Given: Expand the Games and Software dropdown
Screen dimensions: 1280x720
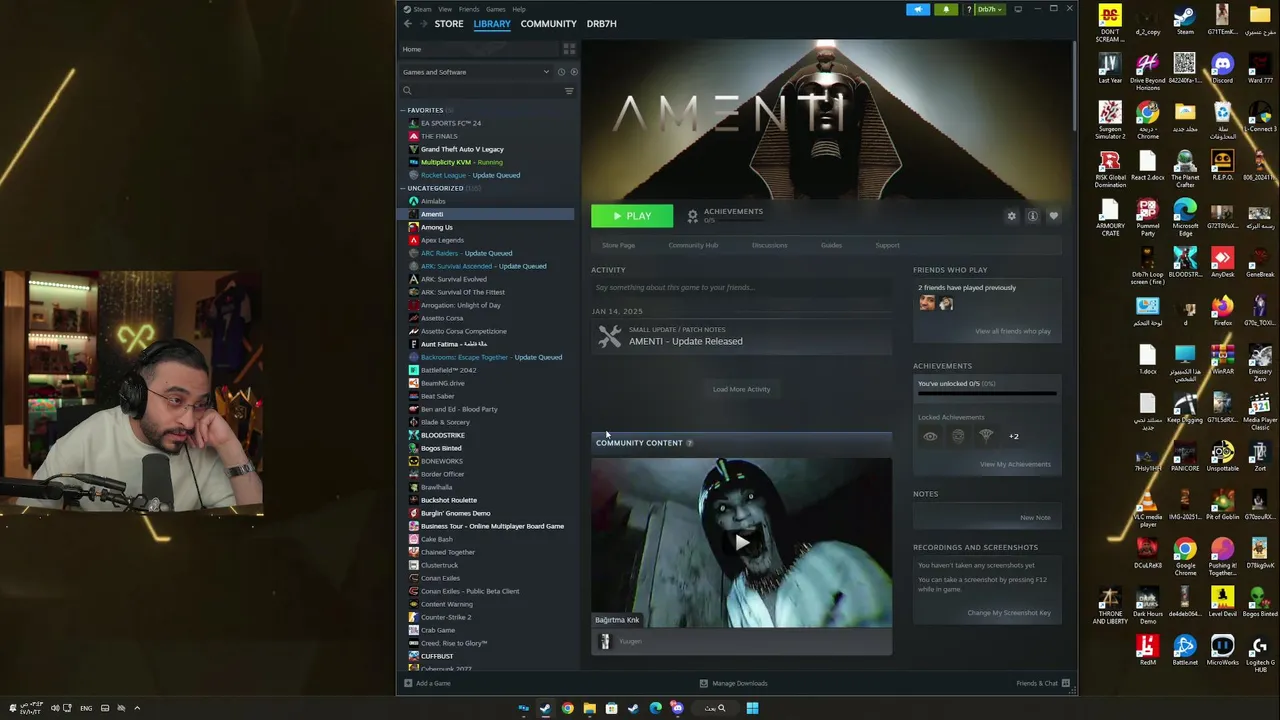Looking at the screenshot, I should 476,72.
